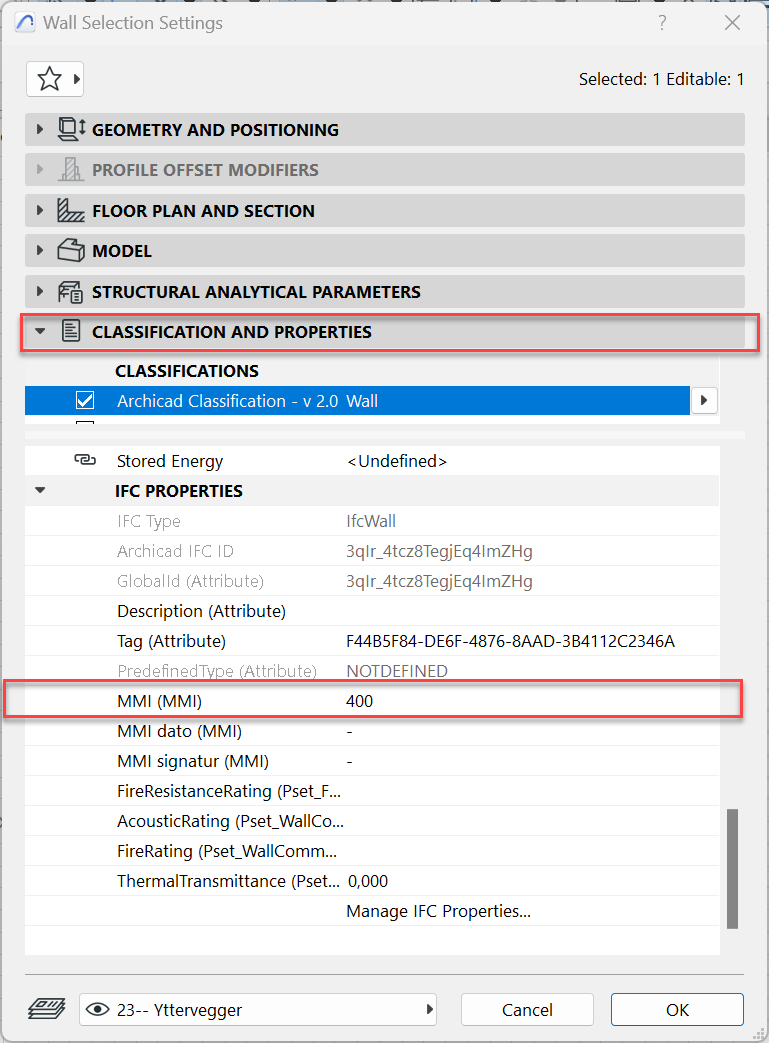Toggle the eye icon on the layer selector
The image size is (769, 1043).
coord(99,1010)
